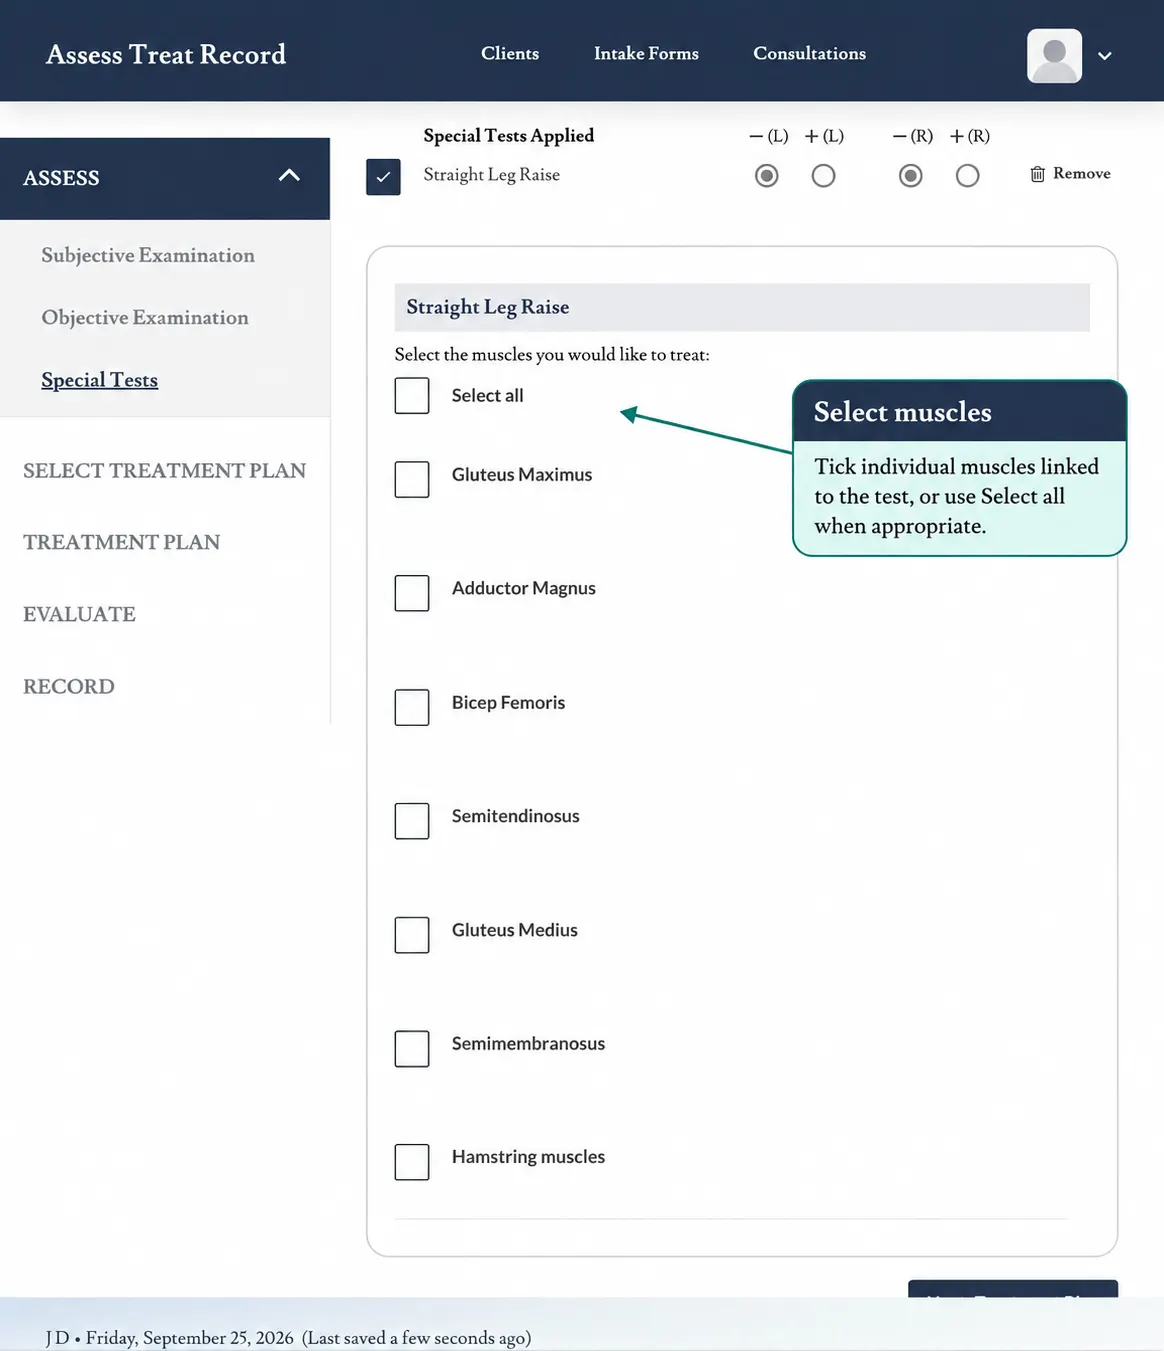Open RECORD section
The image size is (1164, 1351).
pyautogui.click(x=69, y=686)
